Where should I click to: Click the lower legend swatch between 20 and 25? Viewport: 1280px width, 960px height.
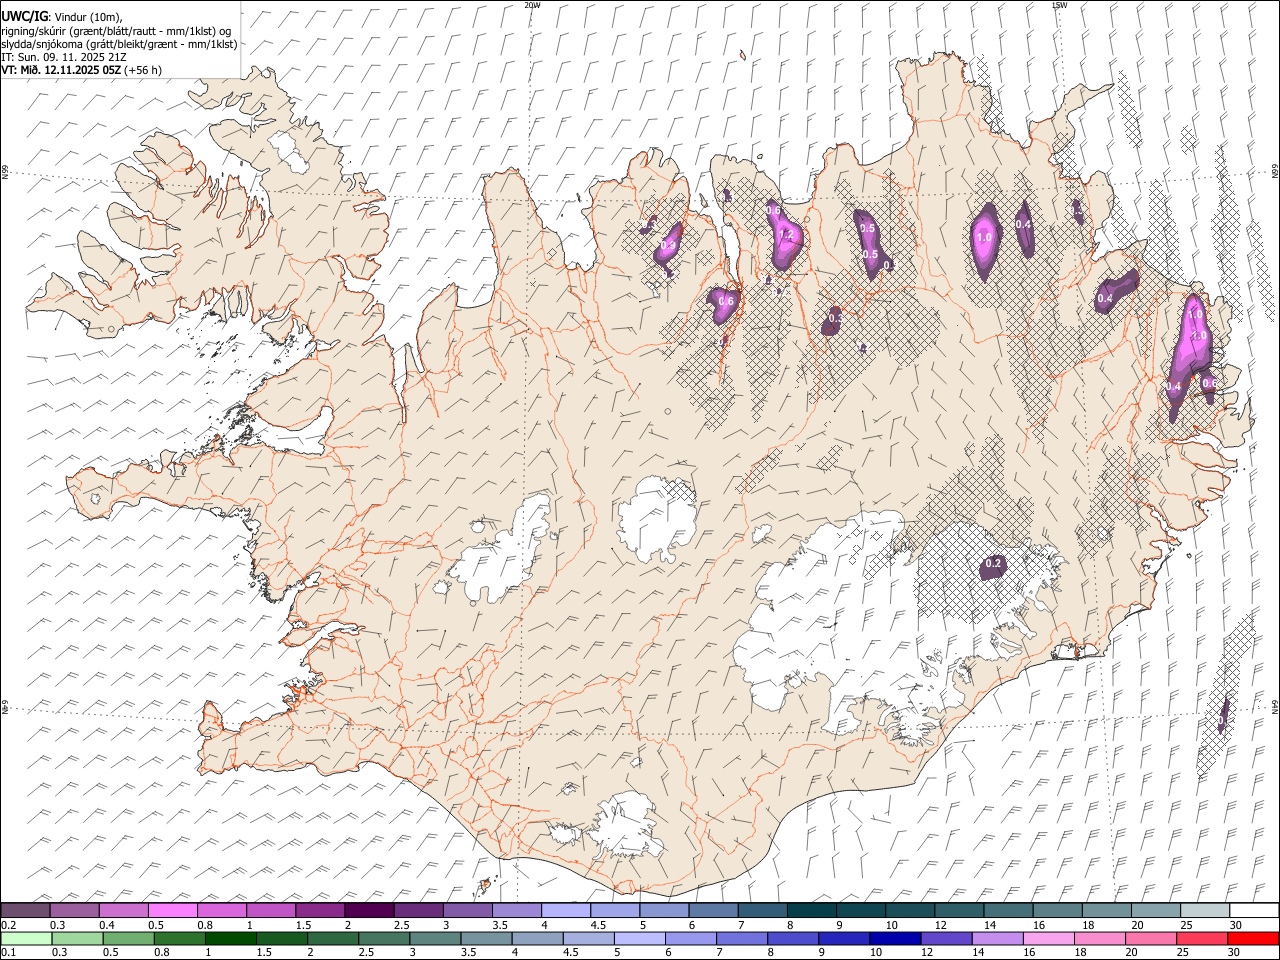pos(1150,938)
